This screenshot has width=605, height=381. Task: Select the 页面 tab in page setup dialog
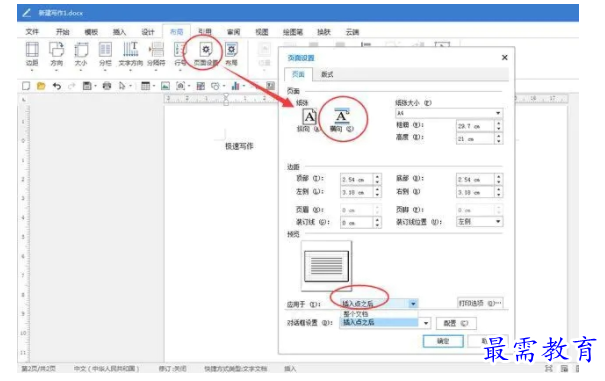298,74
